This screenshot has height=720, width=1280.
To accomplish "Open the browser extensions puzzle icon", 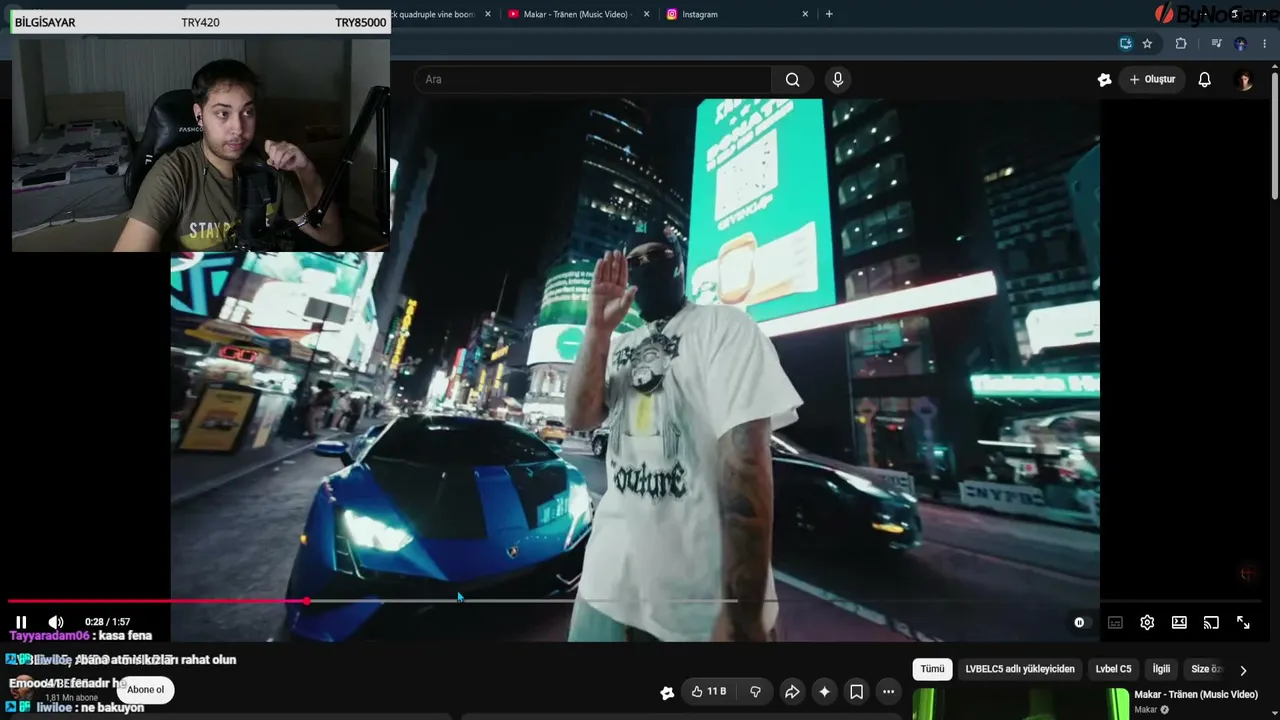I will pos(1181,43).
